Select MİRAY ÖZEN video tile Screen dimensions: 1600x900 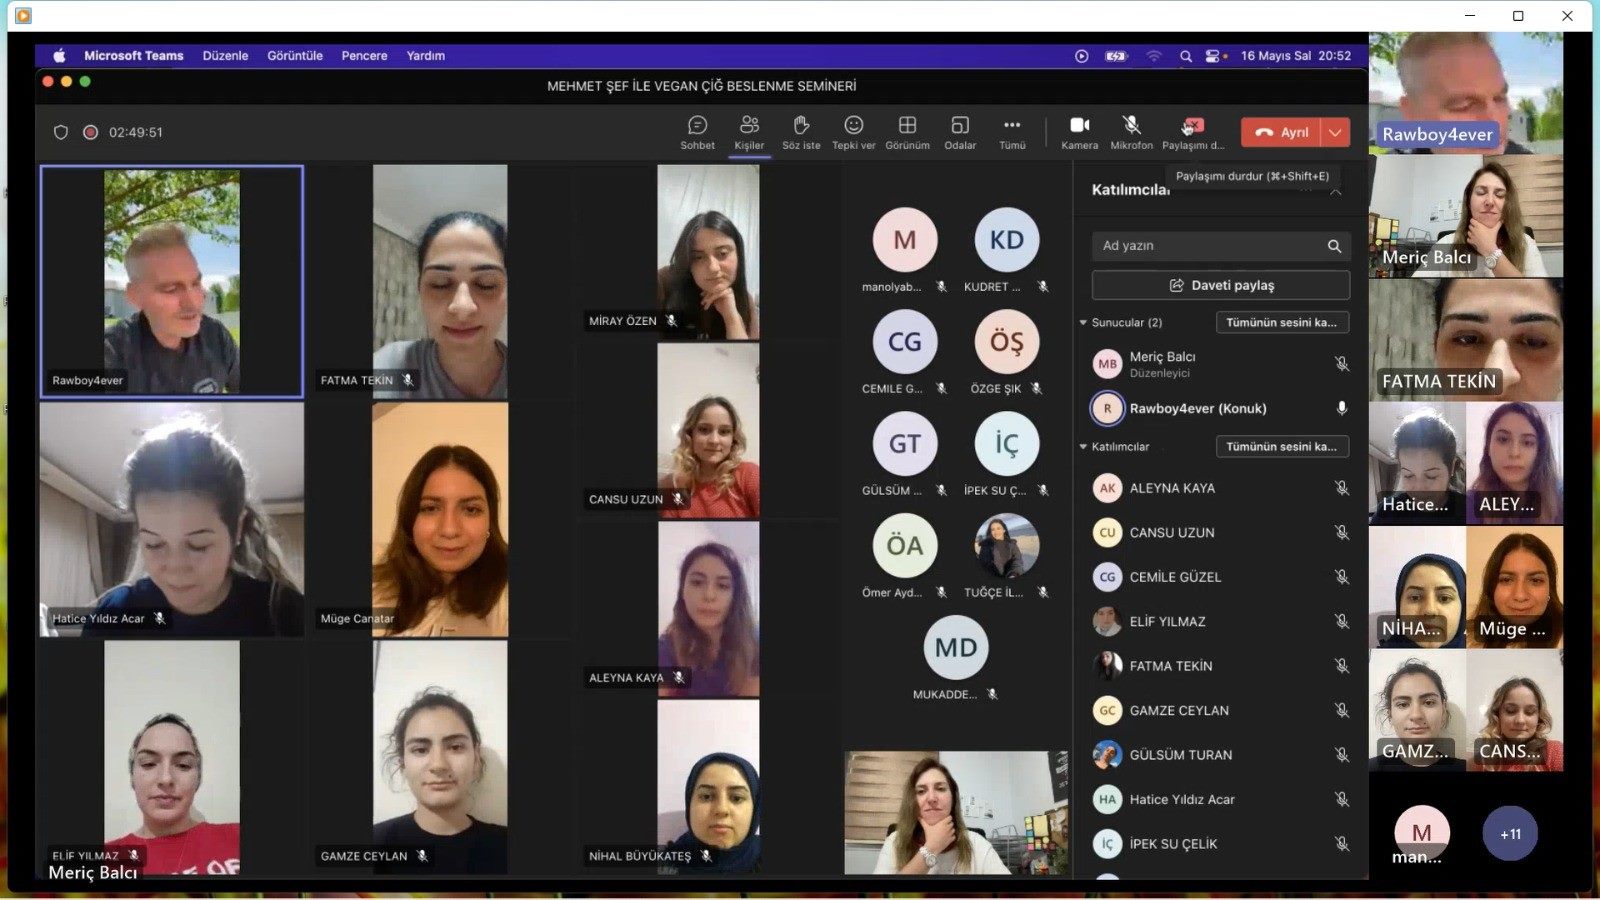[708, 252]
